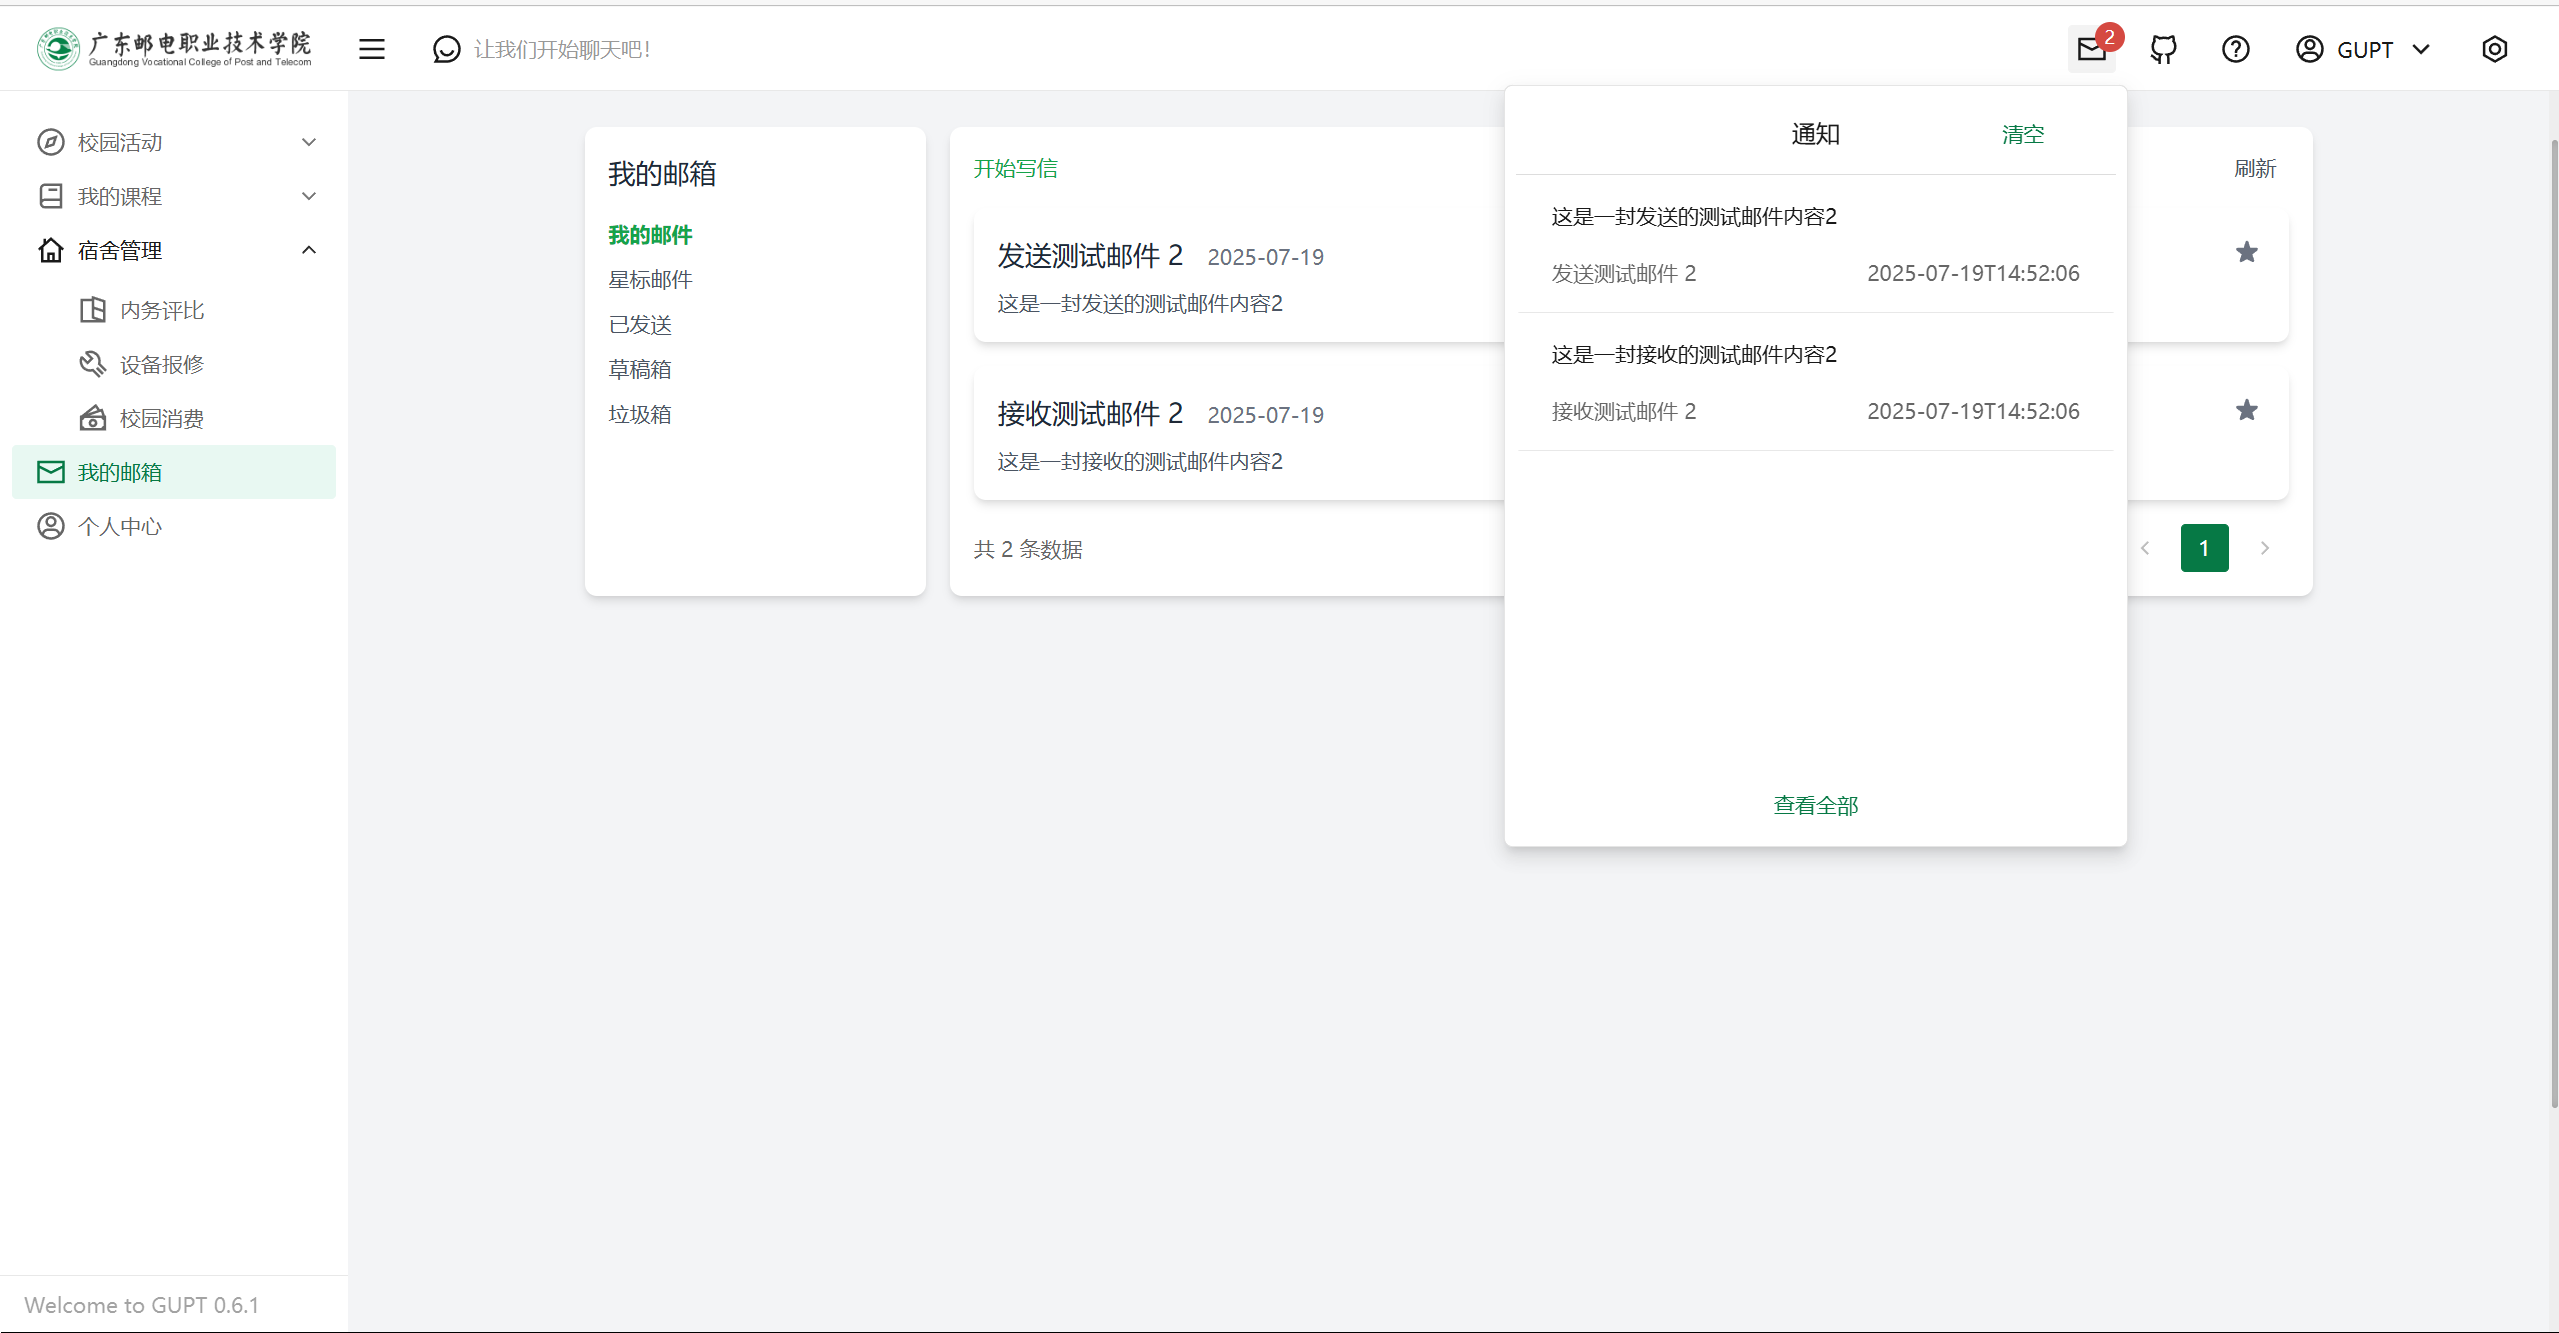Click page 1 pagination button
This screenshot has width=2559, height=1333.
[x=2203, y=548]
